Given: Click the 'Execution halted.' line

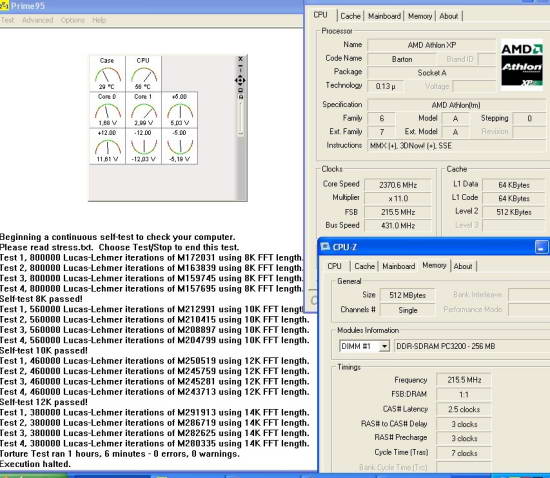Looking at the screenshot, I should (35, 464).
